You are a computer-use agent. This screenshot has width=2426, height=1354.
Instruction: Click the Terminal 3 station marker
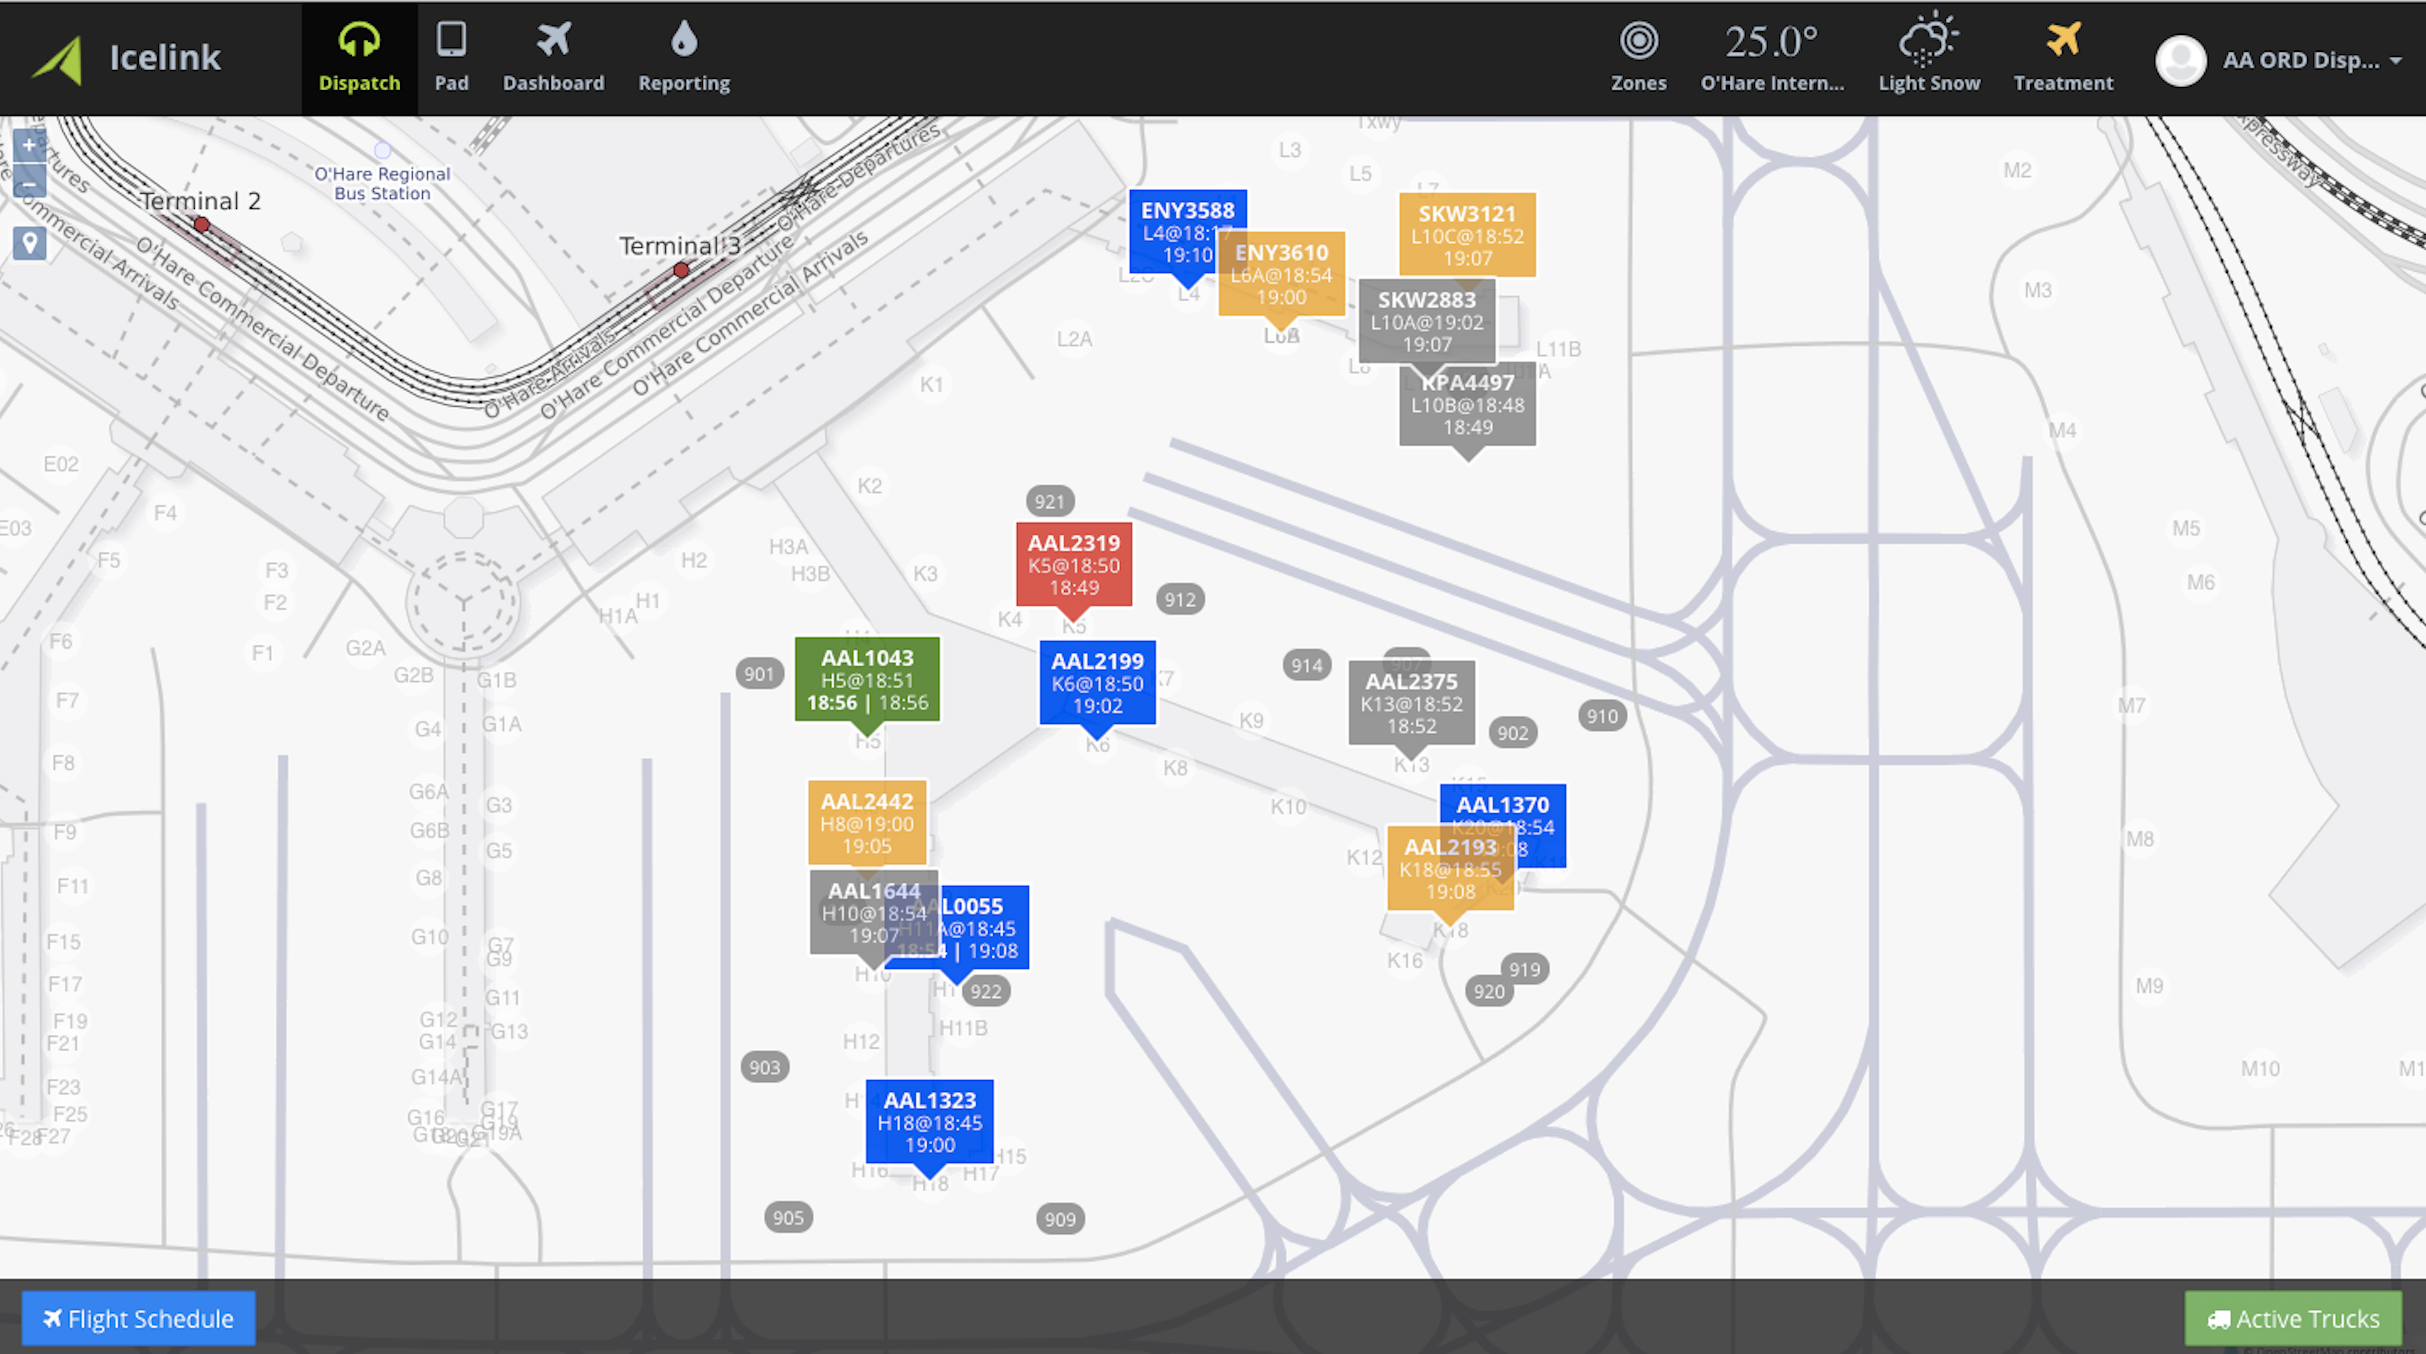pos(681,270)
